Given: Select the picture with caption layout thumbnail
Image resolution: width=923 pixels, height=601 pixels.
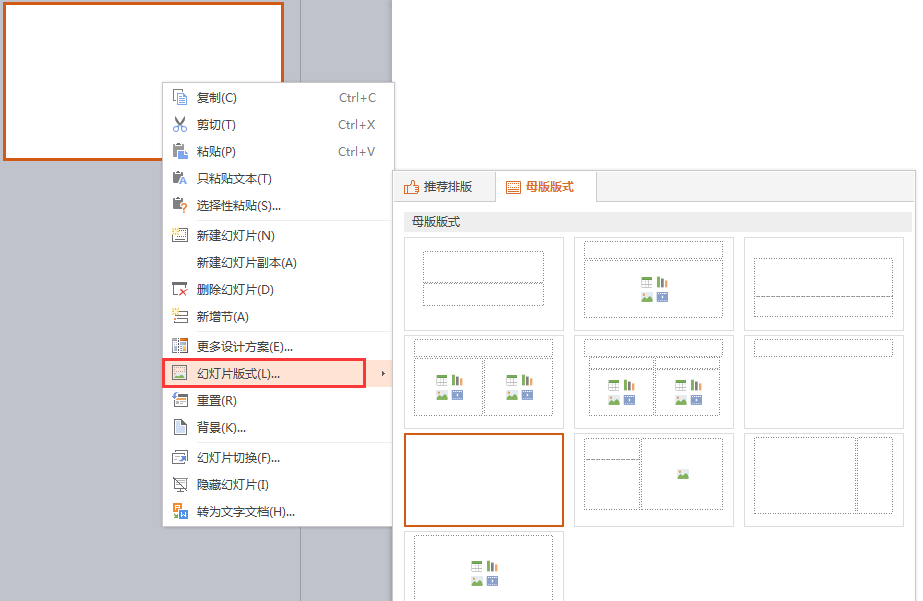Looking at the screenshot, I should [653, 480].
